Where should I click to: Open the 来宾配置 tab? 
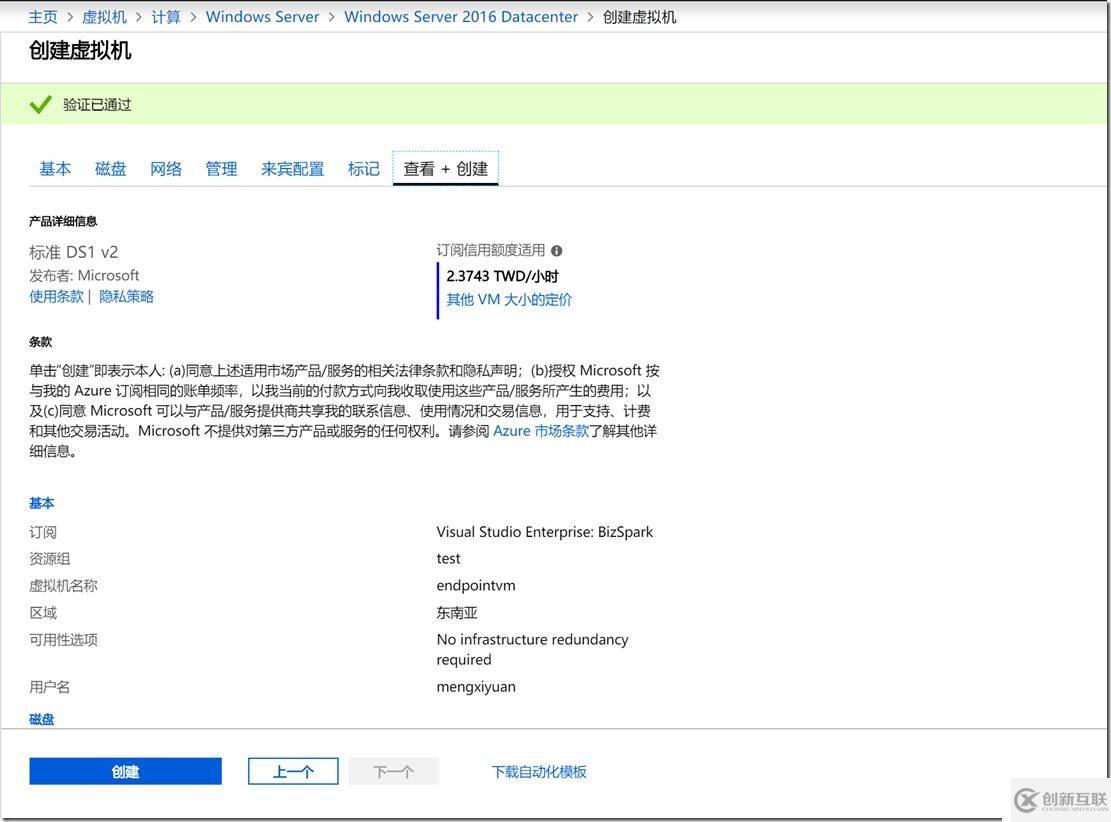pos(292,168)
